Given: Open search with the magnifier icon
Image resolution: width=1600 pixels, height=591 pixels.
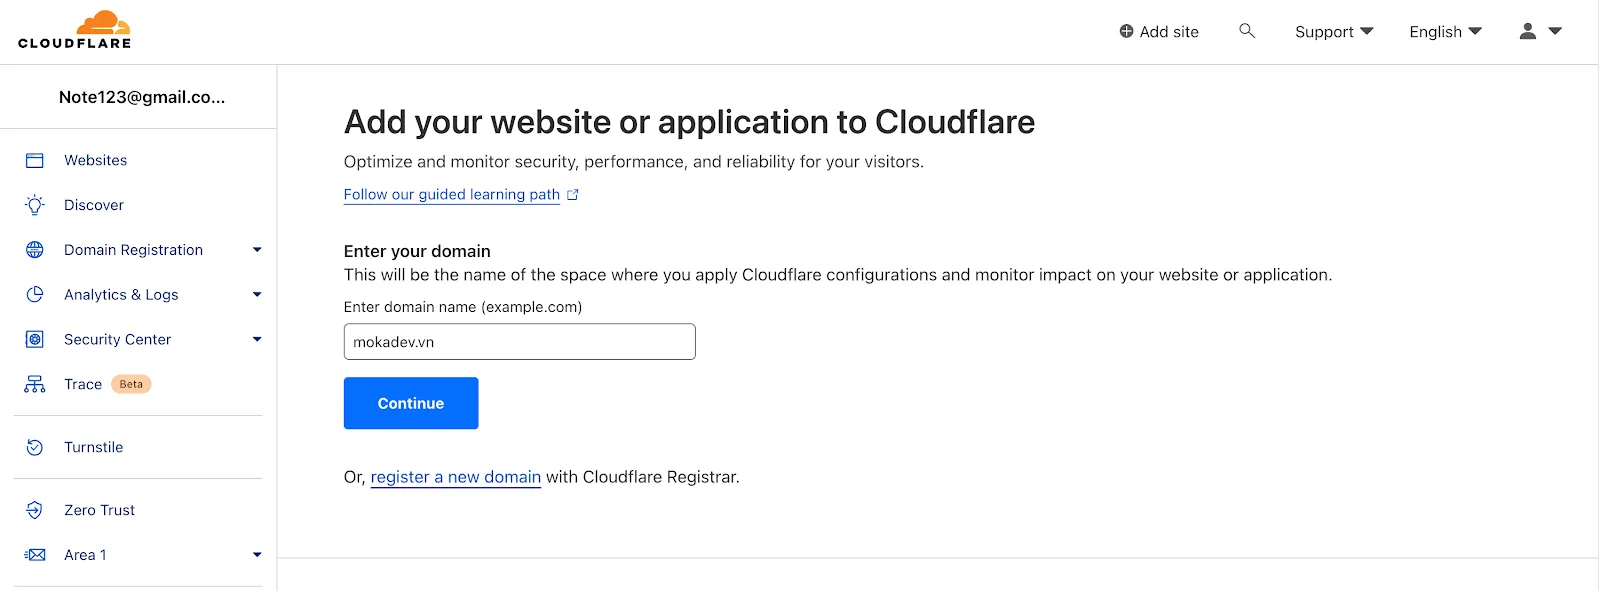Looking at the screenshot, I should (x=1247, y=31).
